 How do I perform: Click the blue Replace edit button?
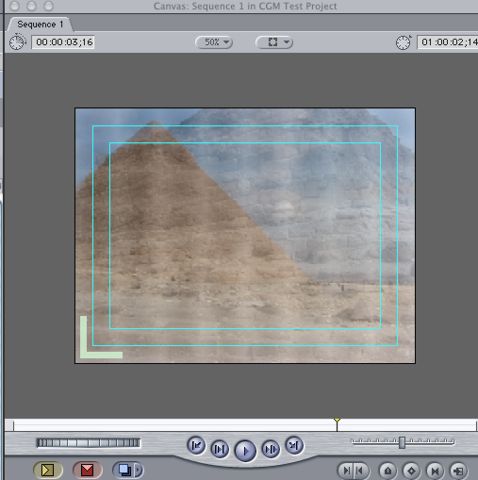click(124, 470)
